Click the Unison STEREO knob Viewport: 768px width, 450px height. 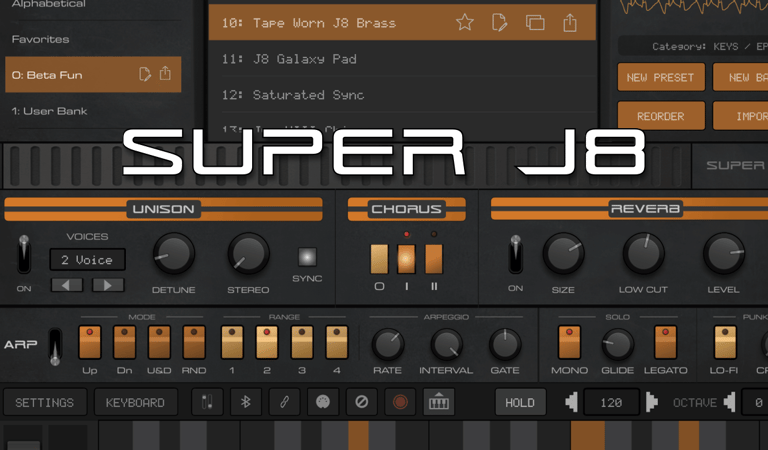(248, 254)
